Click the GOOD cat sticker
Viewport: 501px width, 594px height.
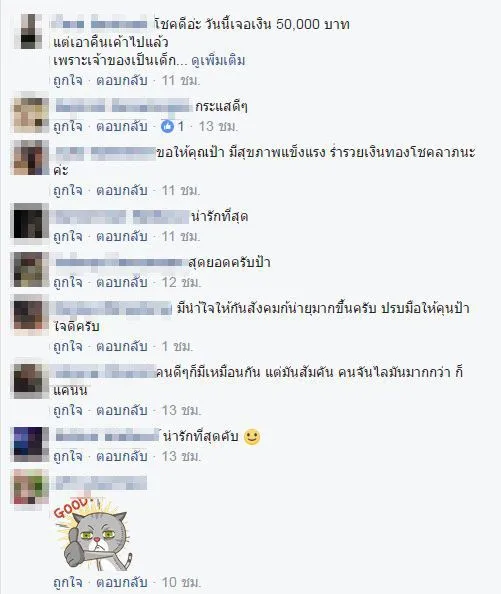[92, 534]
